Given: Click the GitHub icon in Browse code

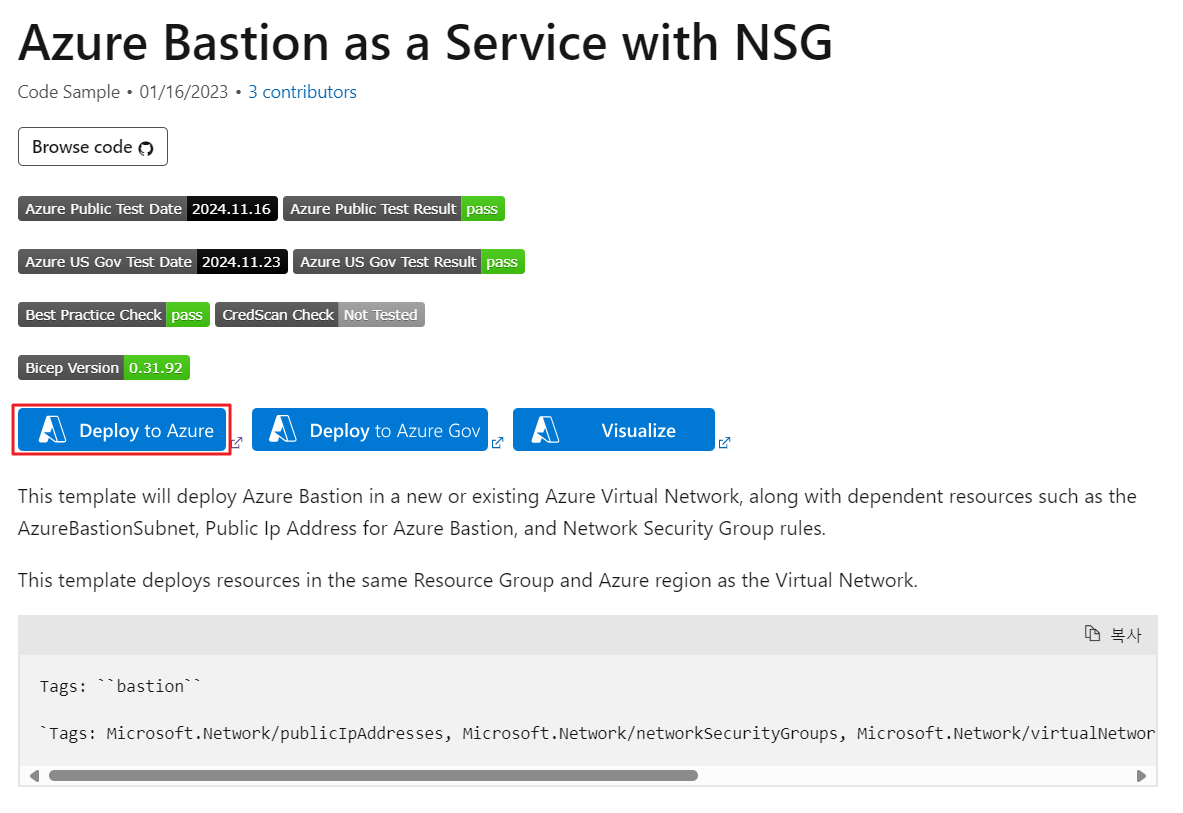Looking at the screenshot, I should click(146, 148).
